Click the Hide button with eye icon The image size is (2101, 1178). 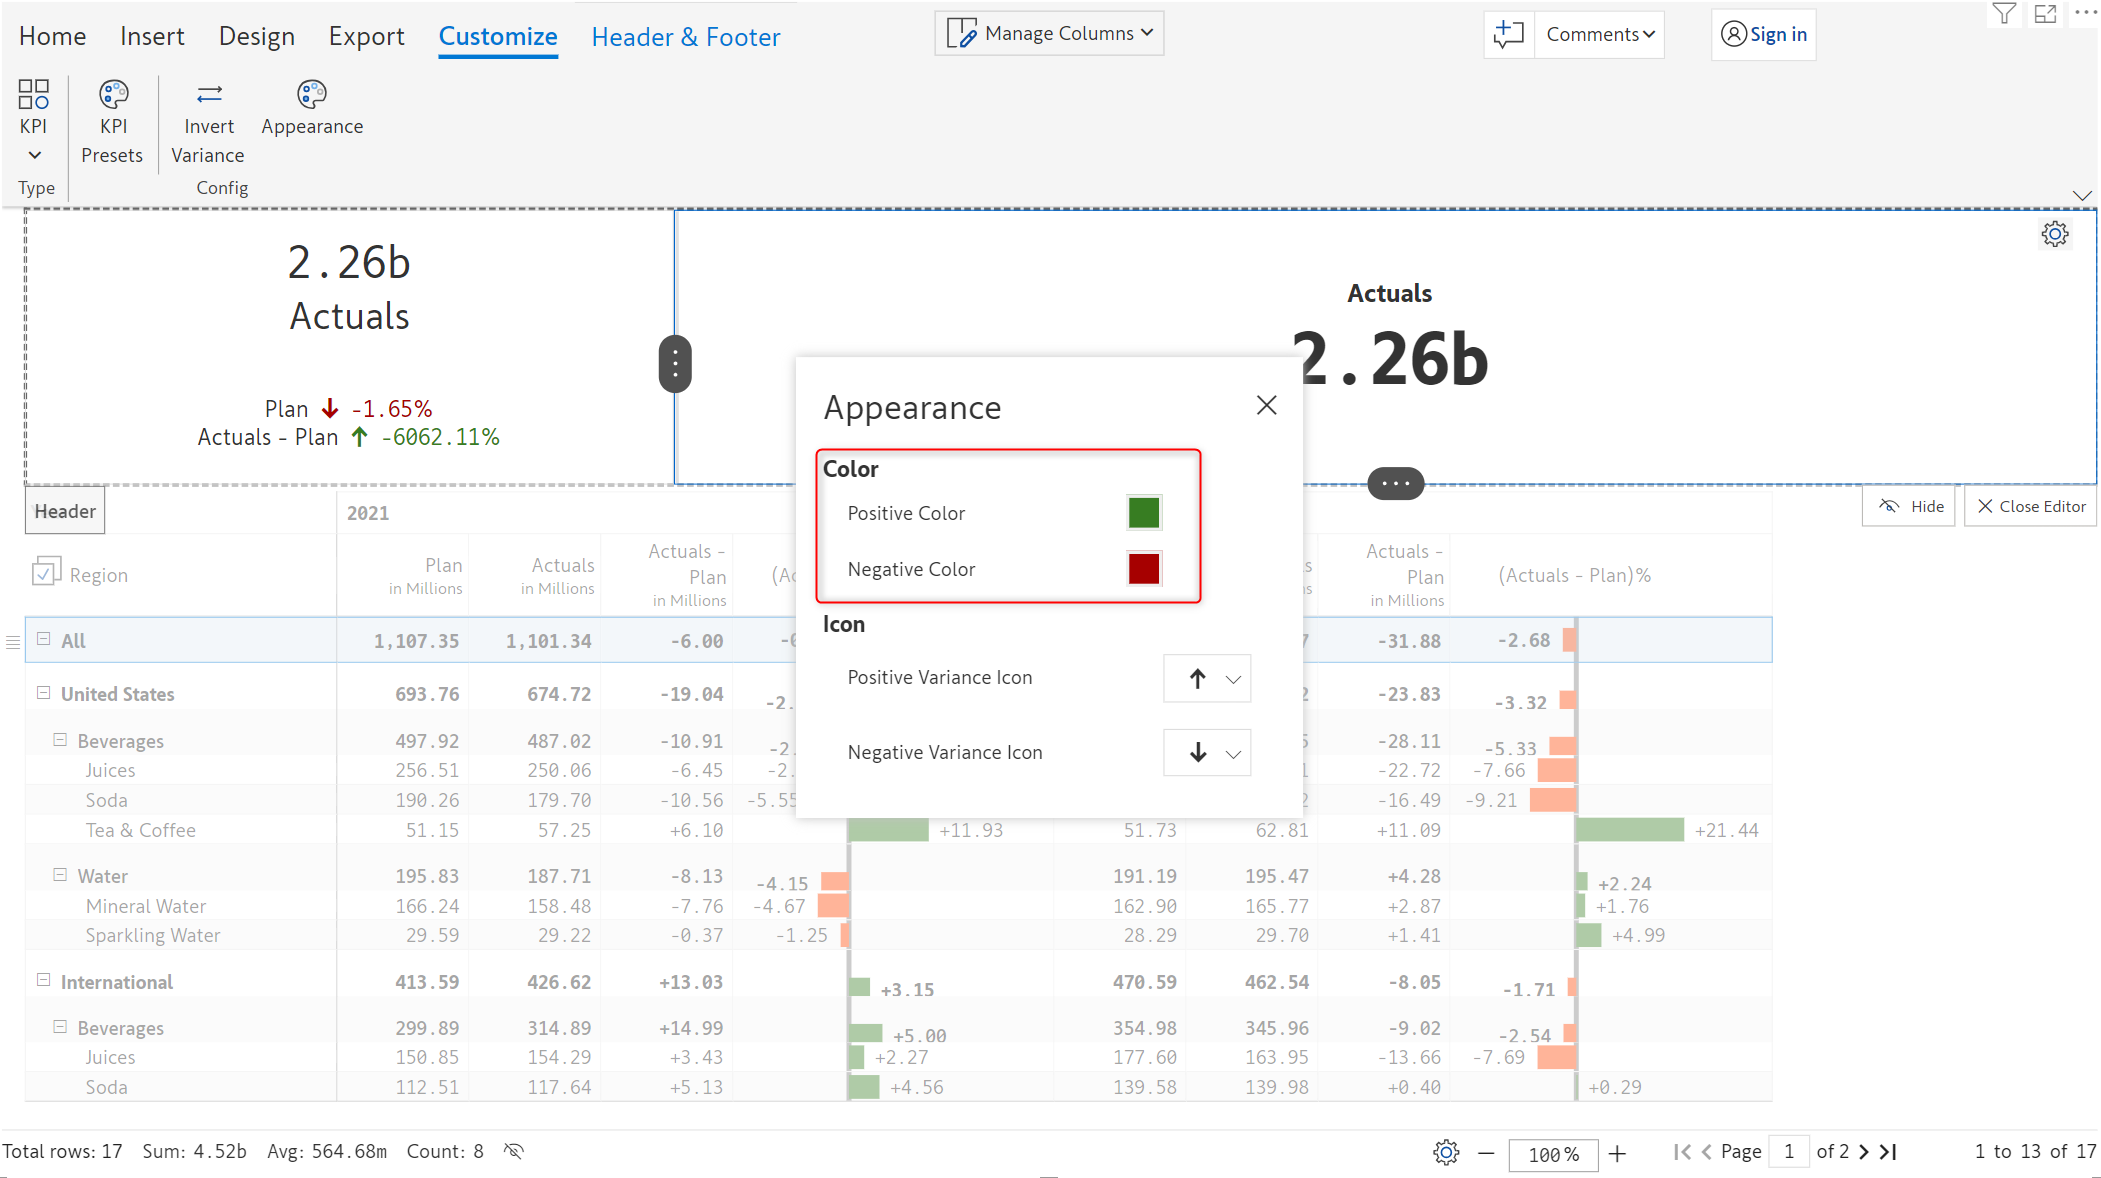tap(1909, 506)
